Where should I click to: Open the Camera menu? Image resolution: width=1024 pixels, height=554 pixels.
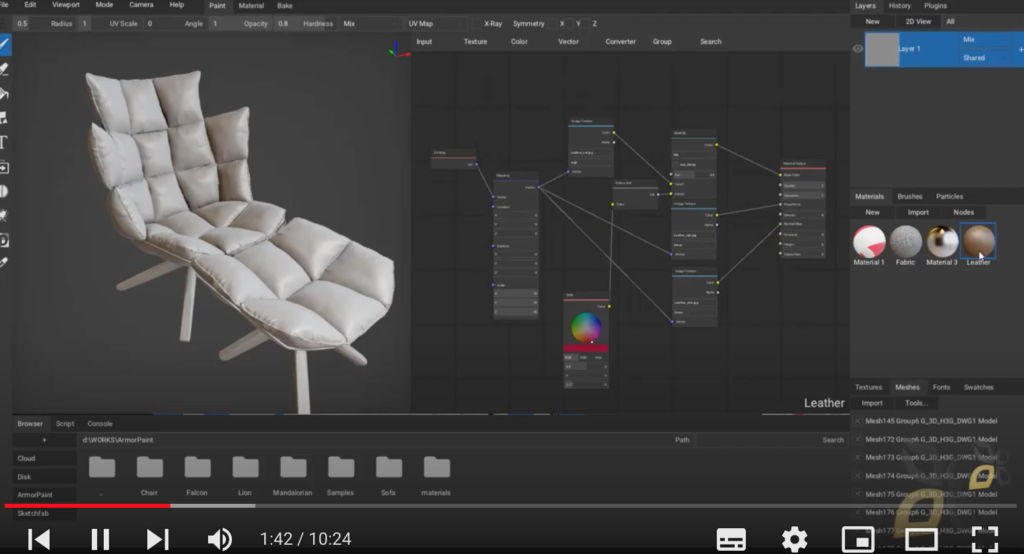tap(141, 5)
